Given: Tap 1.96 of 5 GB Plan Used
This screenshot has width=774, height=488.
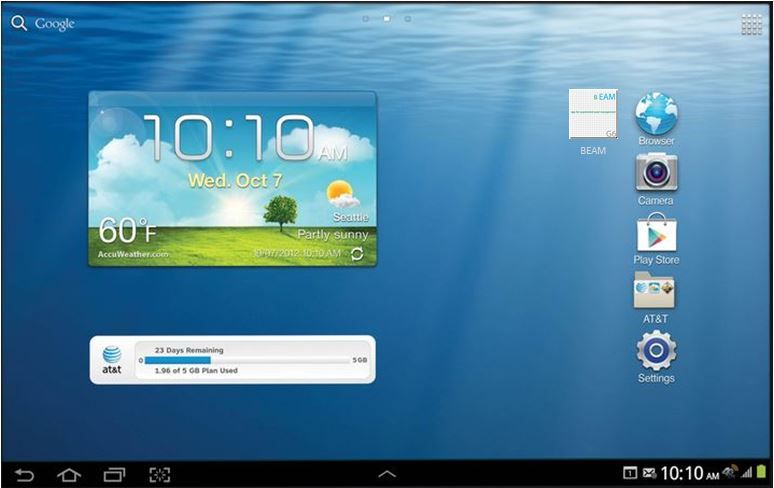Looking at the screenshot, I should 196,371.
